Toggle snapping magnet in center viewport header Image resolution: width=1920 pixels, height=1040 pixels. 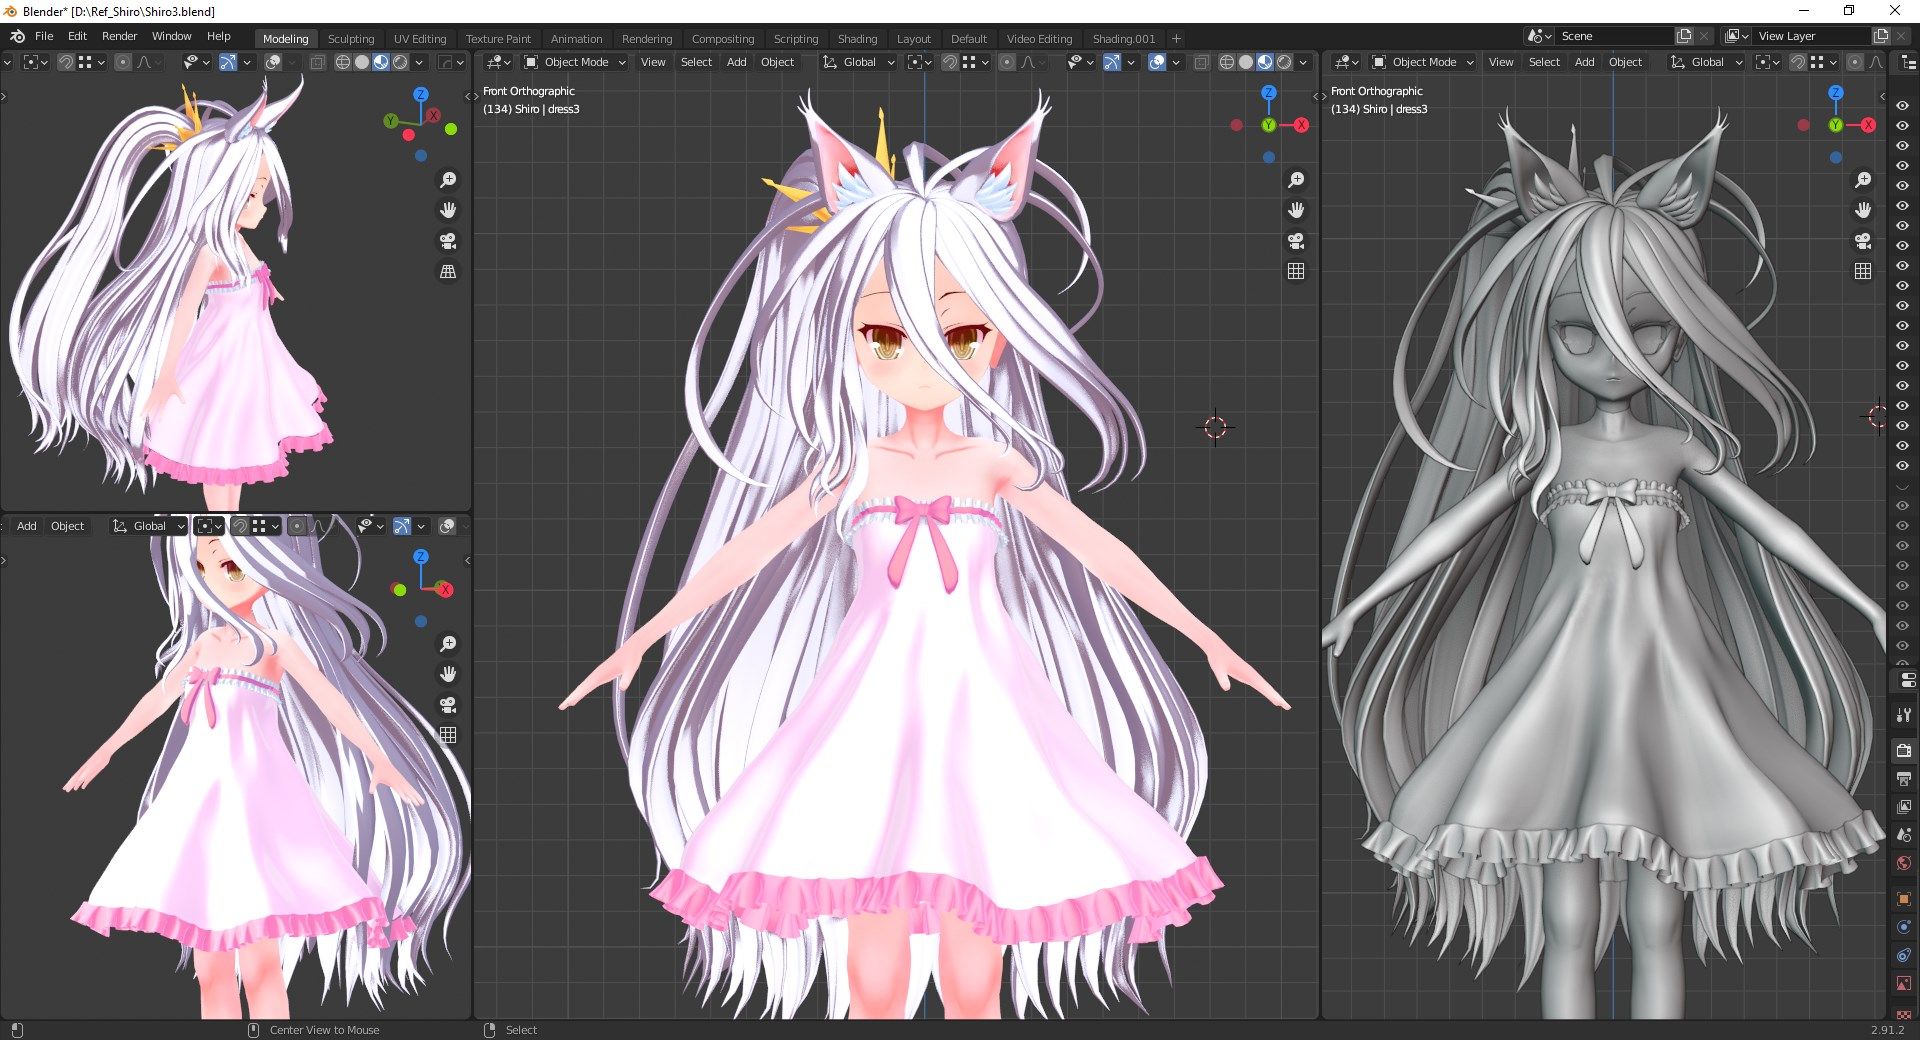tap(950, 62)
